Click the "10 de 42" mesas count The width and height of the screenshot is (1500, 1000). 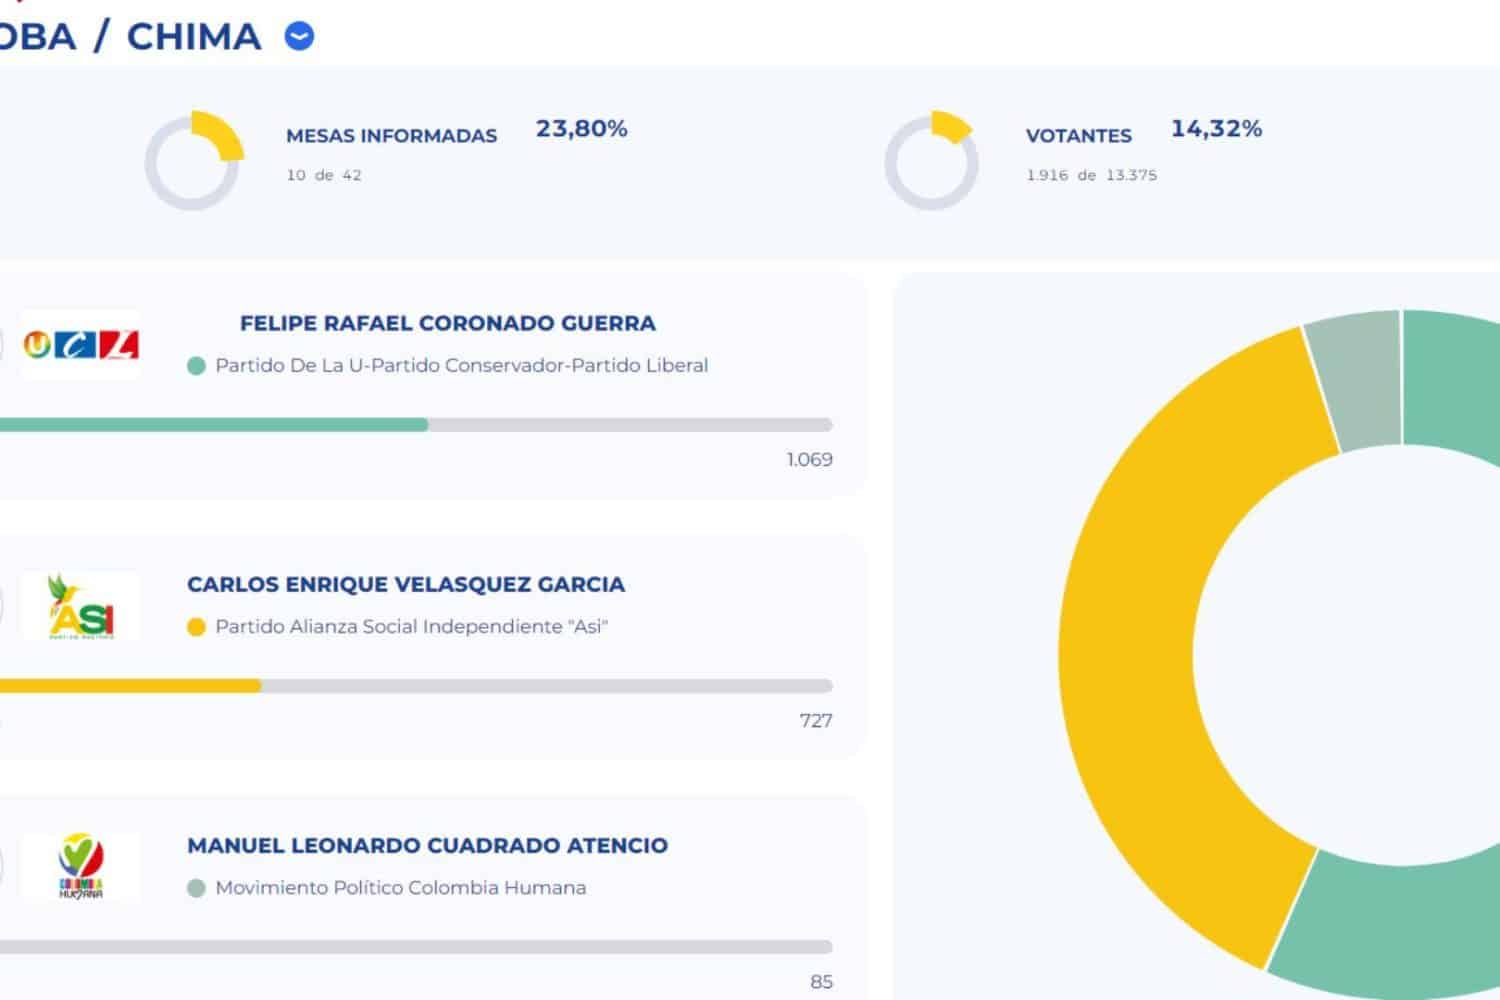324,175
